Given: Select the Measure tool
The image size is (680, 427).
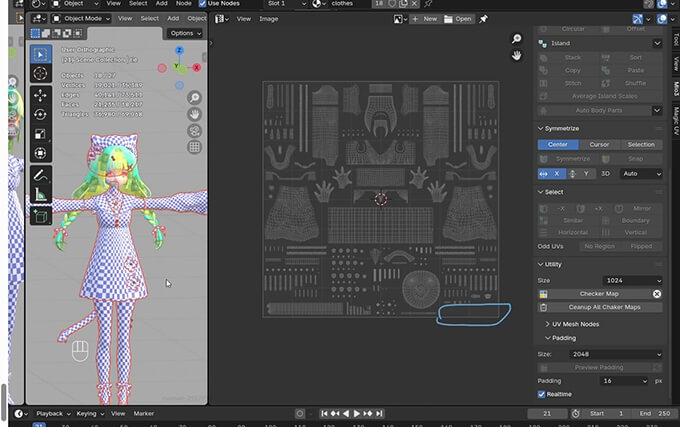Looking at the screenshot, I should click(40, 195).
